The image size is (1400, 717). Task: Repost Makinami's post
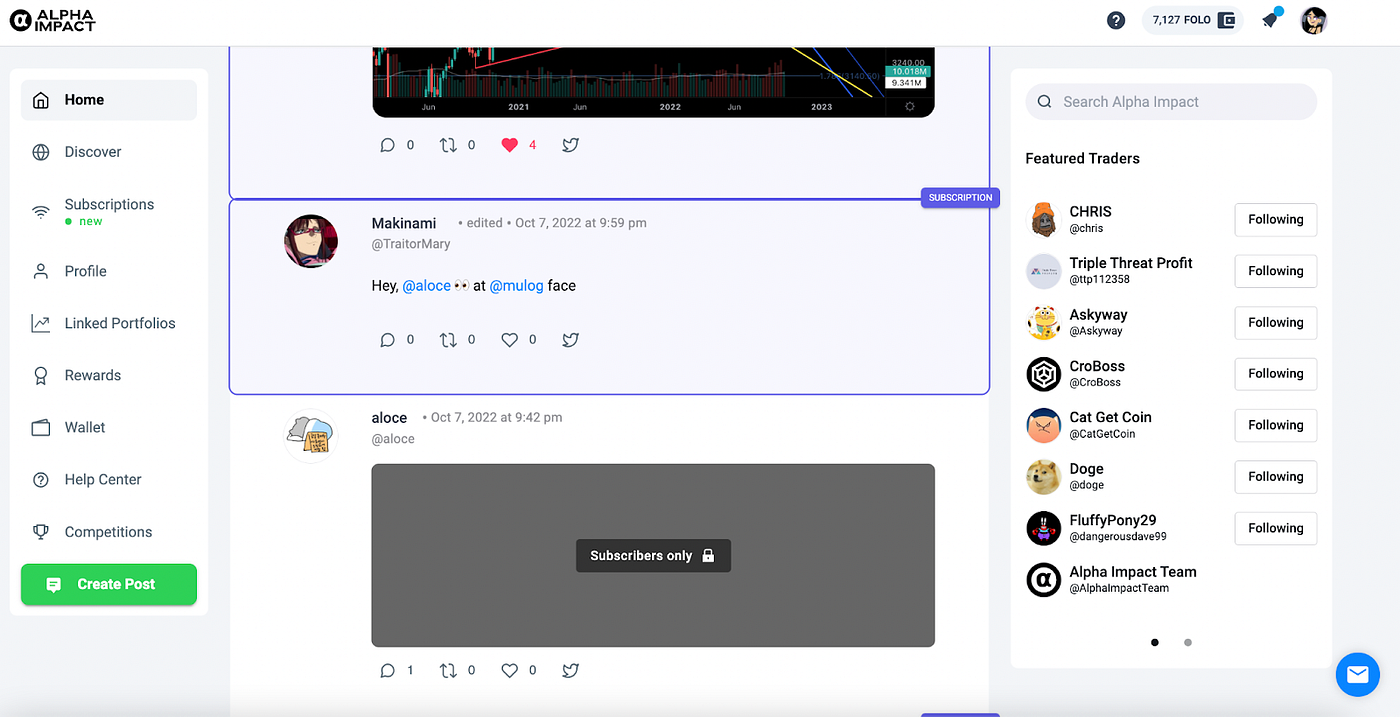click(448, 340)
